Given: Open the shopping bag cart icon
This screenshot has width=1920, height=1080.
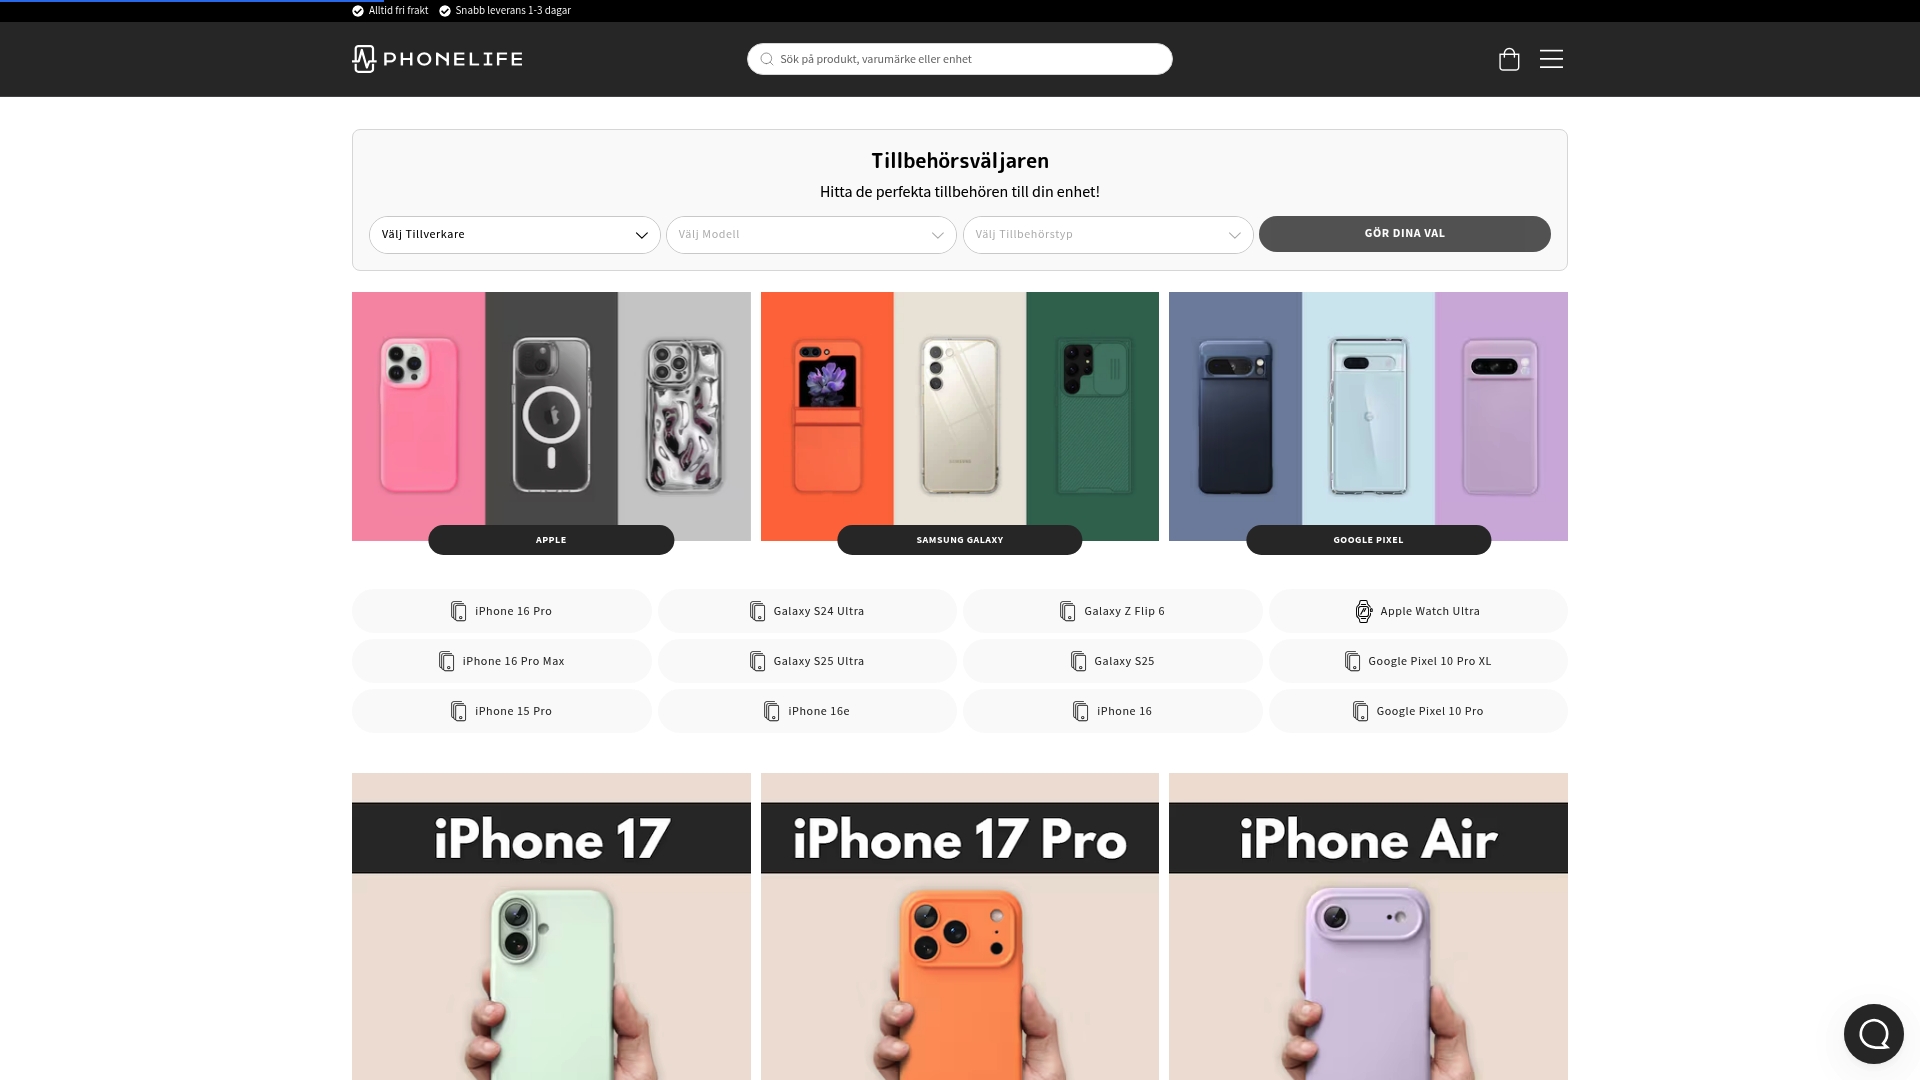Looking at the screenshot, I should (1509, 59).
